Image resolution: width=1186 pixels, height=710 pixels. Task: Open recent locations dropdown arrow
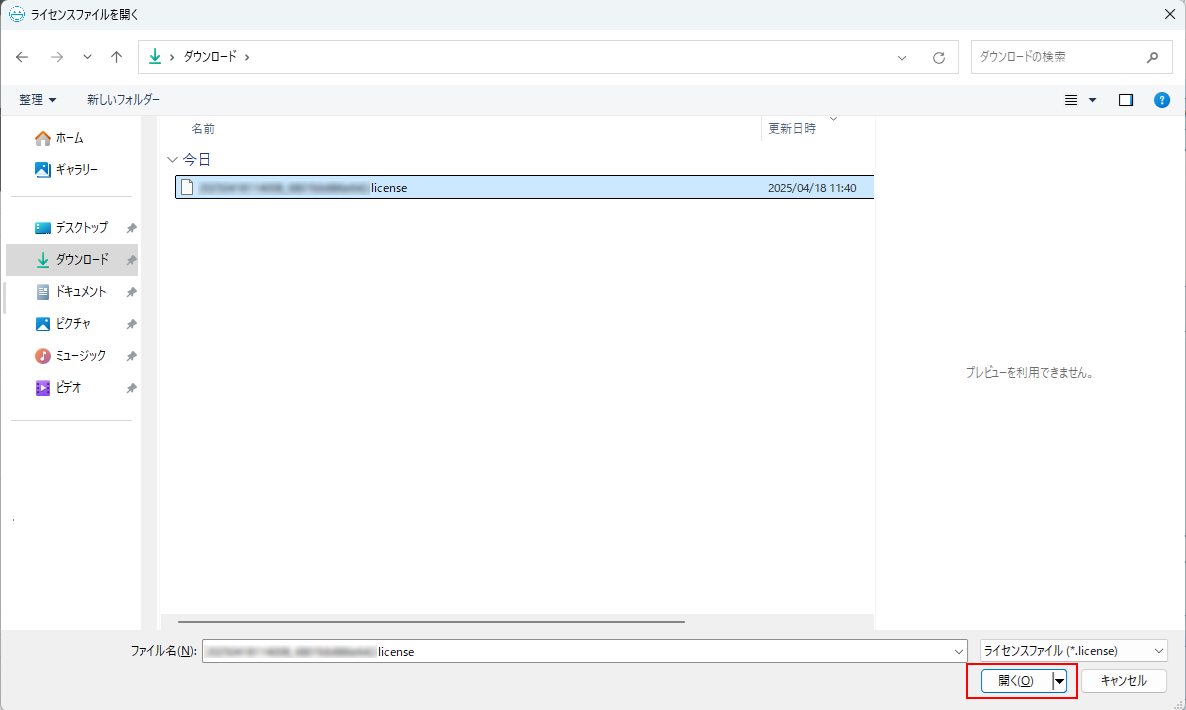tap(87, 57)
